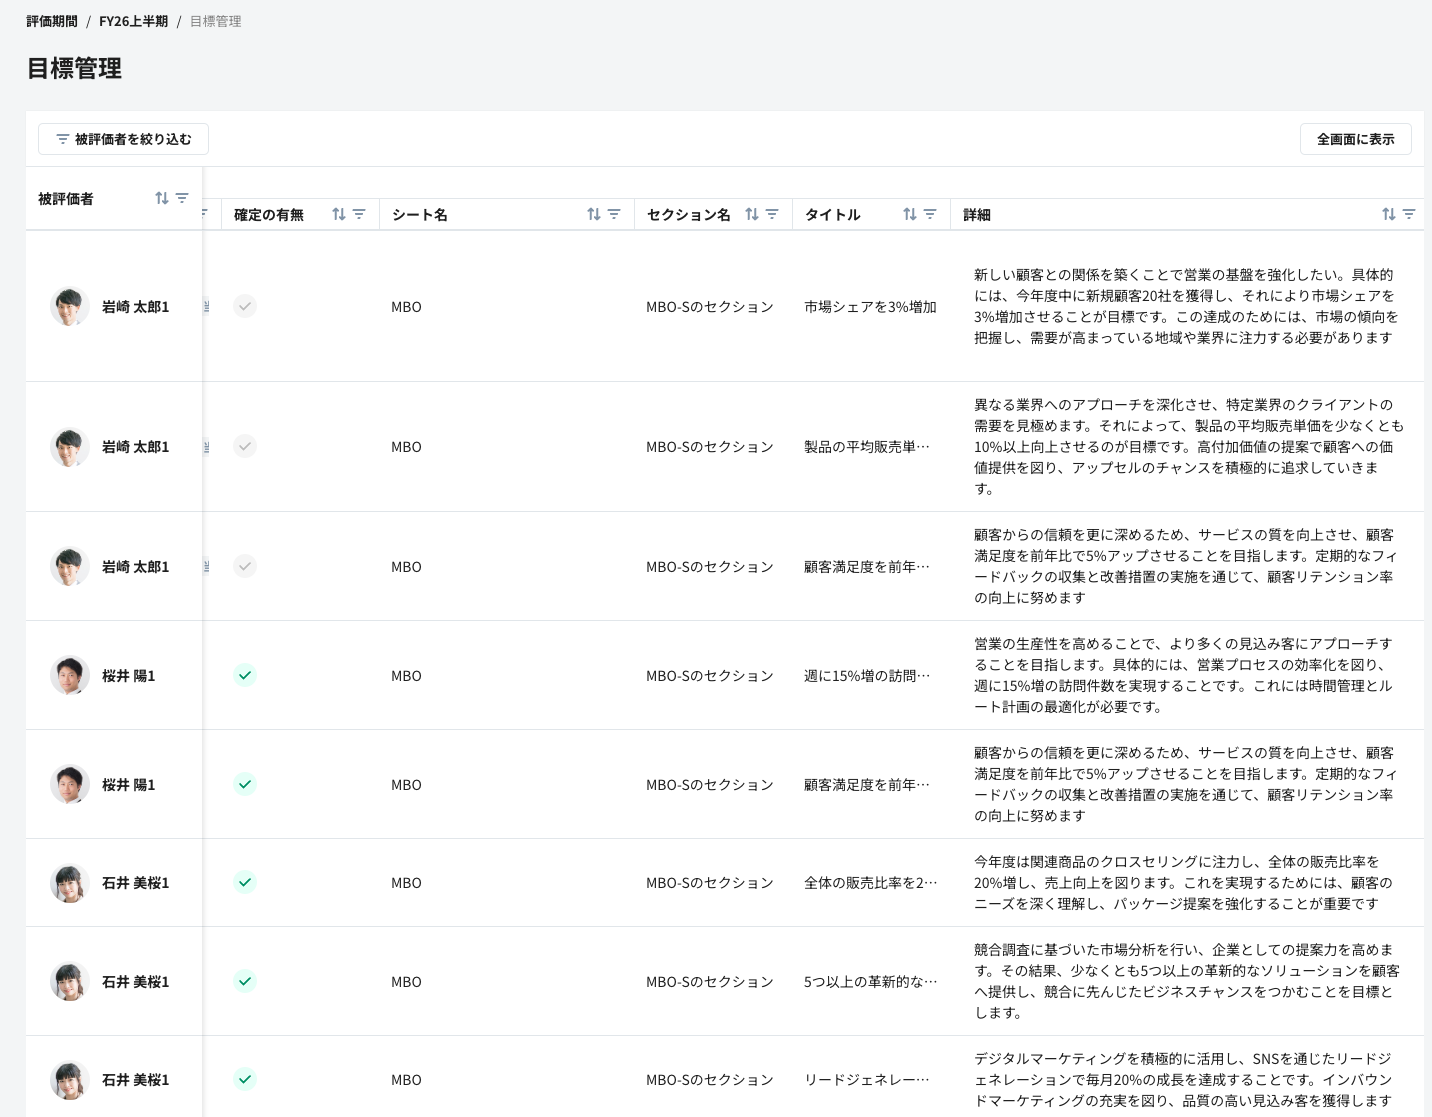Open filter for 被評価者 column
The image size is (1432, 1117).
pos(182,198)
